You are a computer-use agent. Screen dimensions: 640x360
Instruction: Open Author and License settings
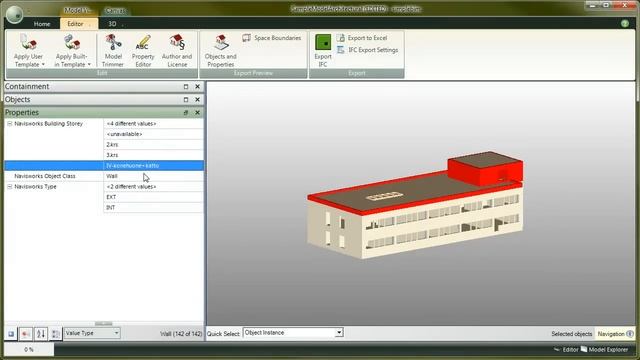click(177, 50)
